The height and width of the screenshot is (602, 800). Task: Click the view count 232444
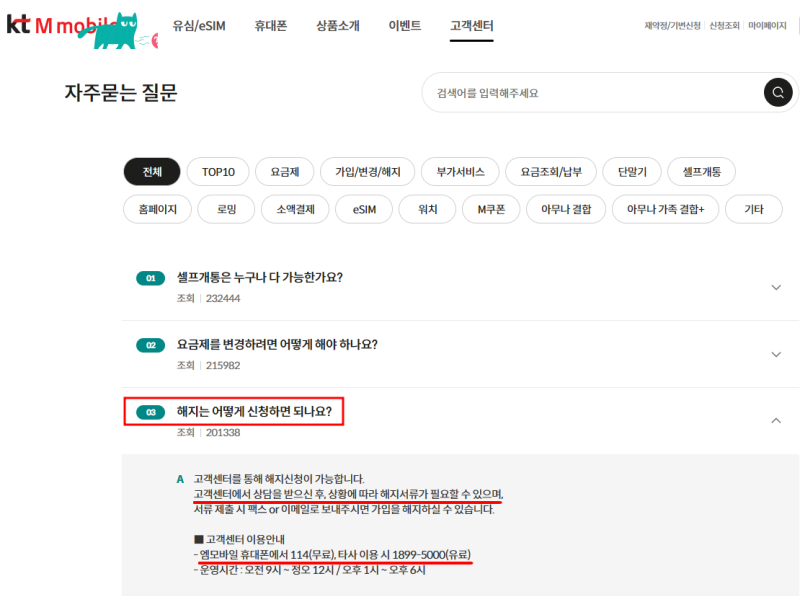(223, 298)
